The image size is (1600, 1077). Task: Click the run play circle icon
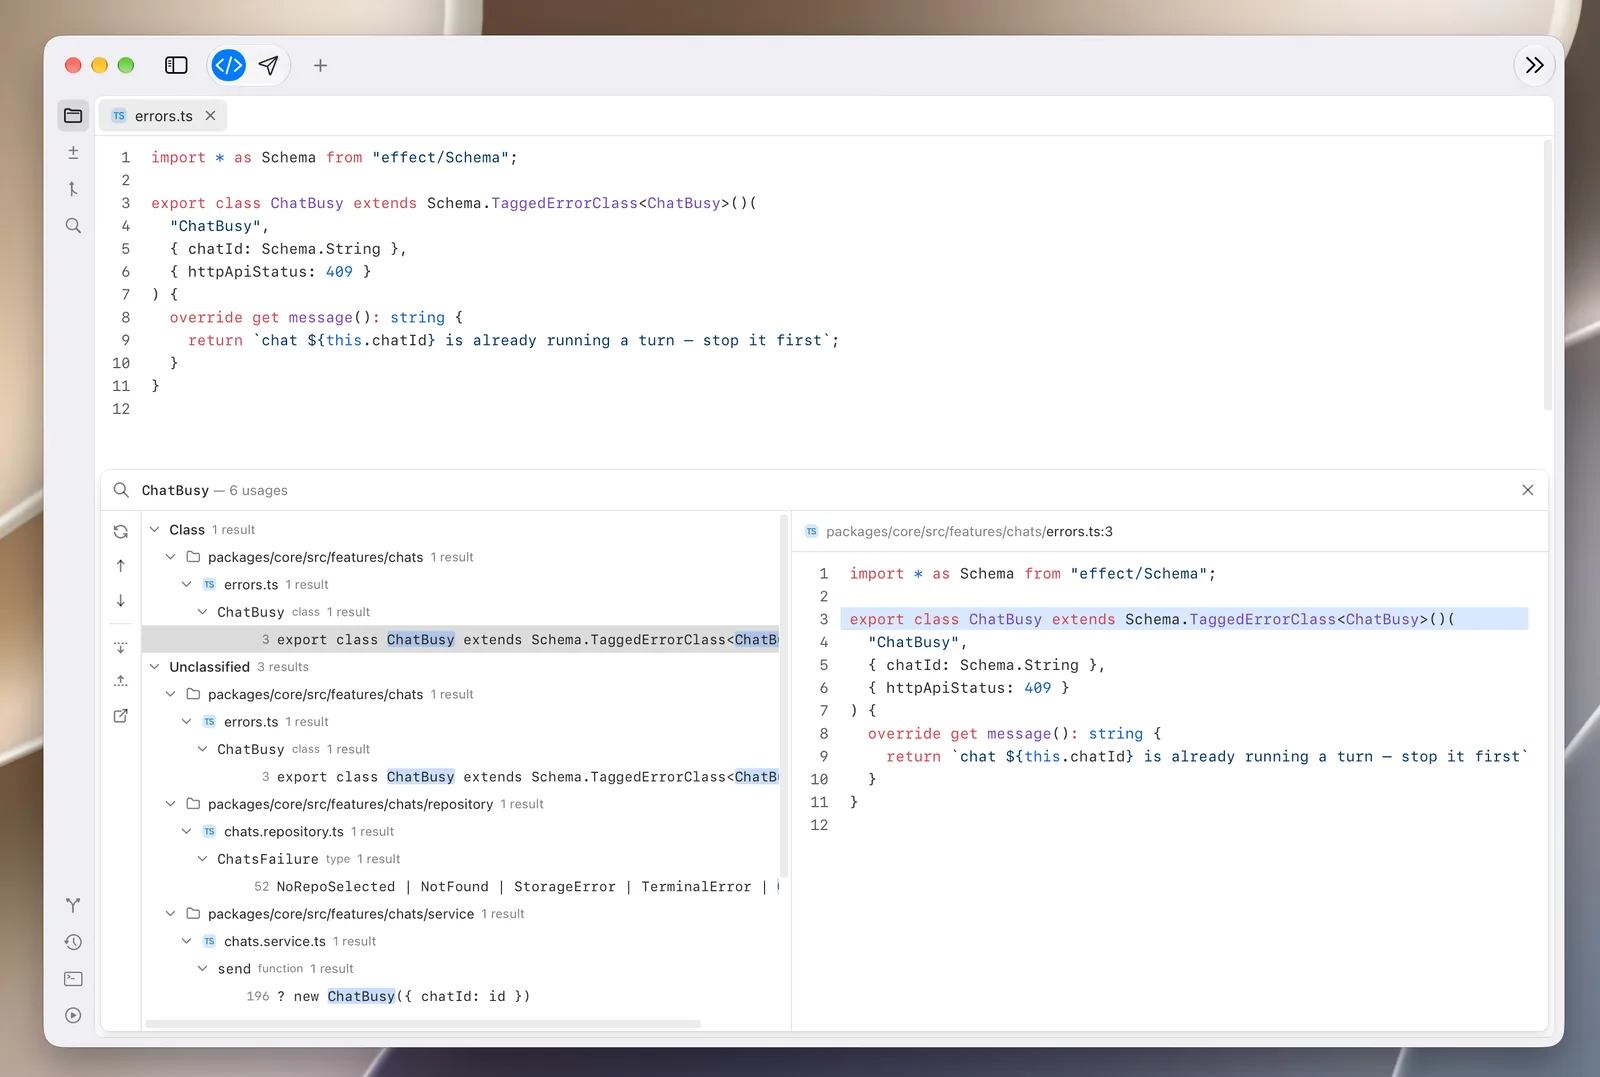coord(73,1016)
